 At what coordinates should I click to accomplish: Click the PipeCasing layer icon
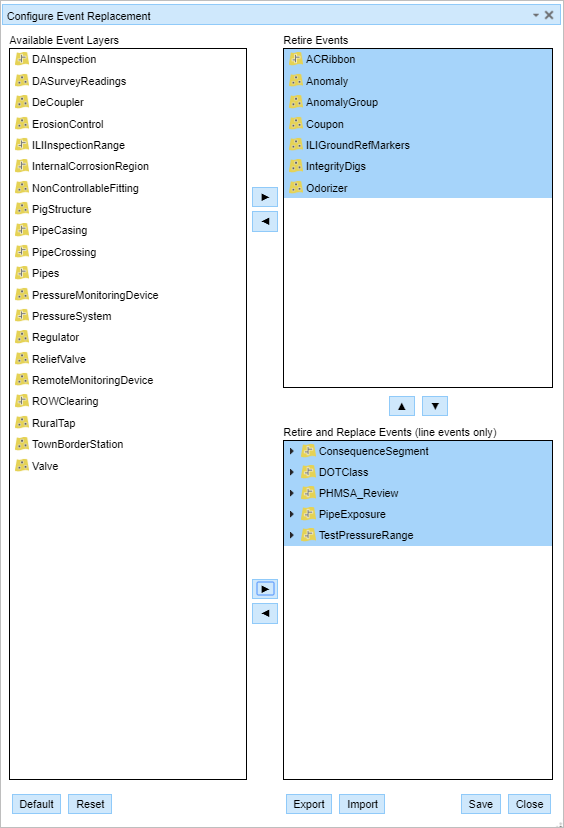22,230
